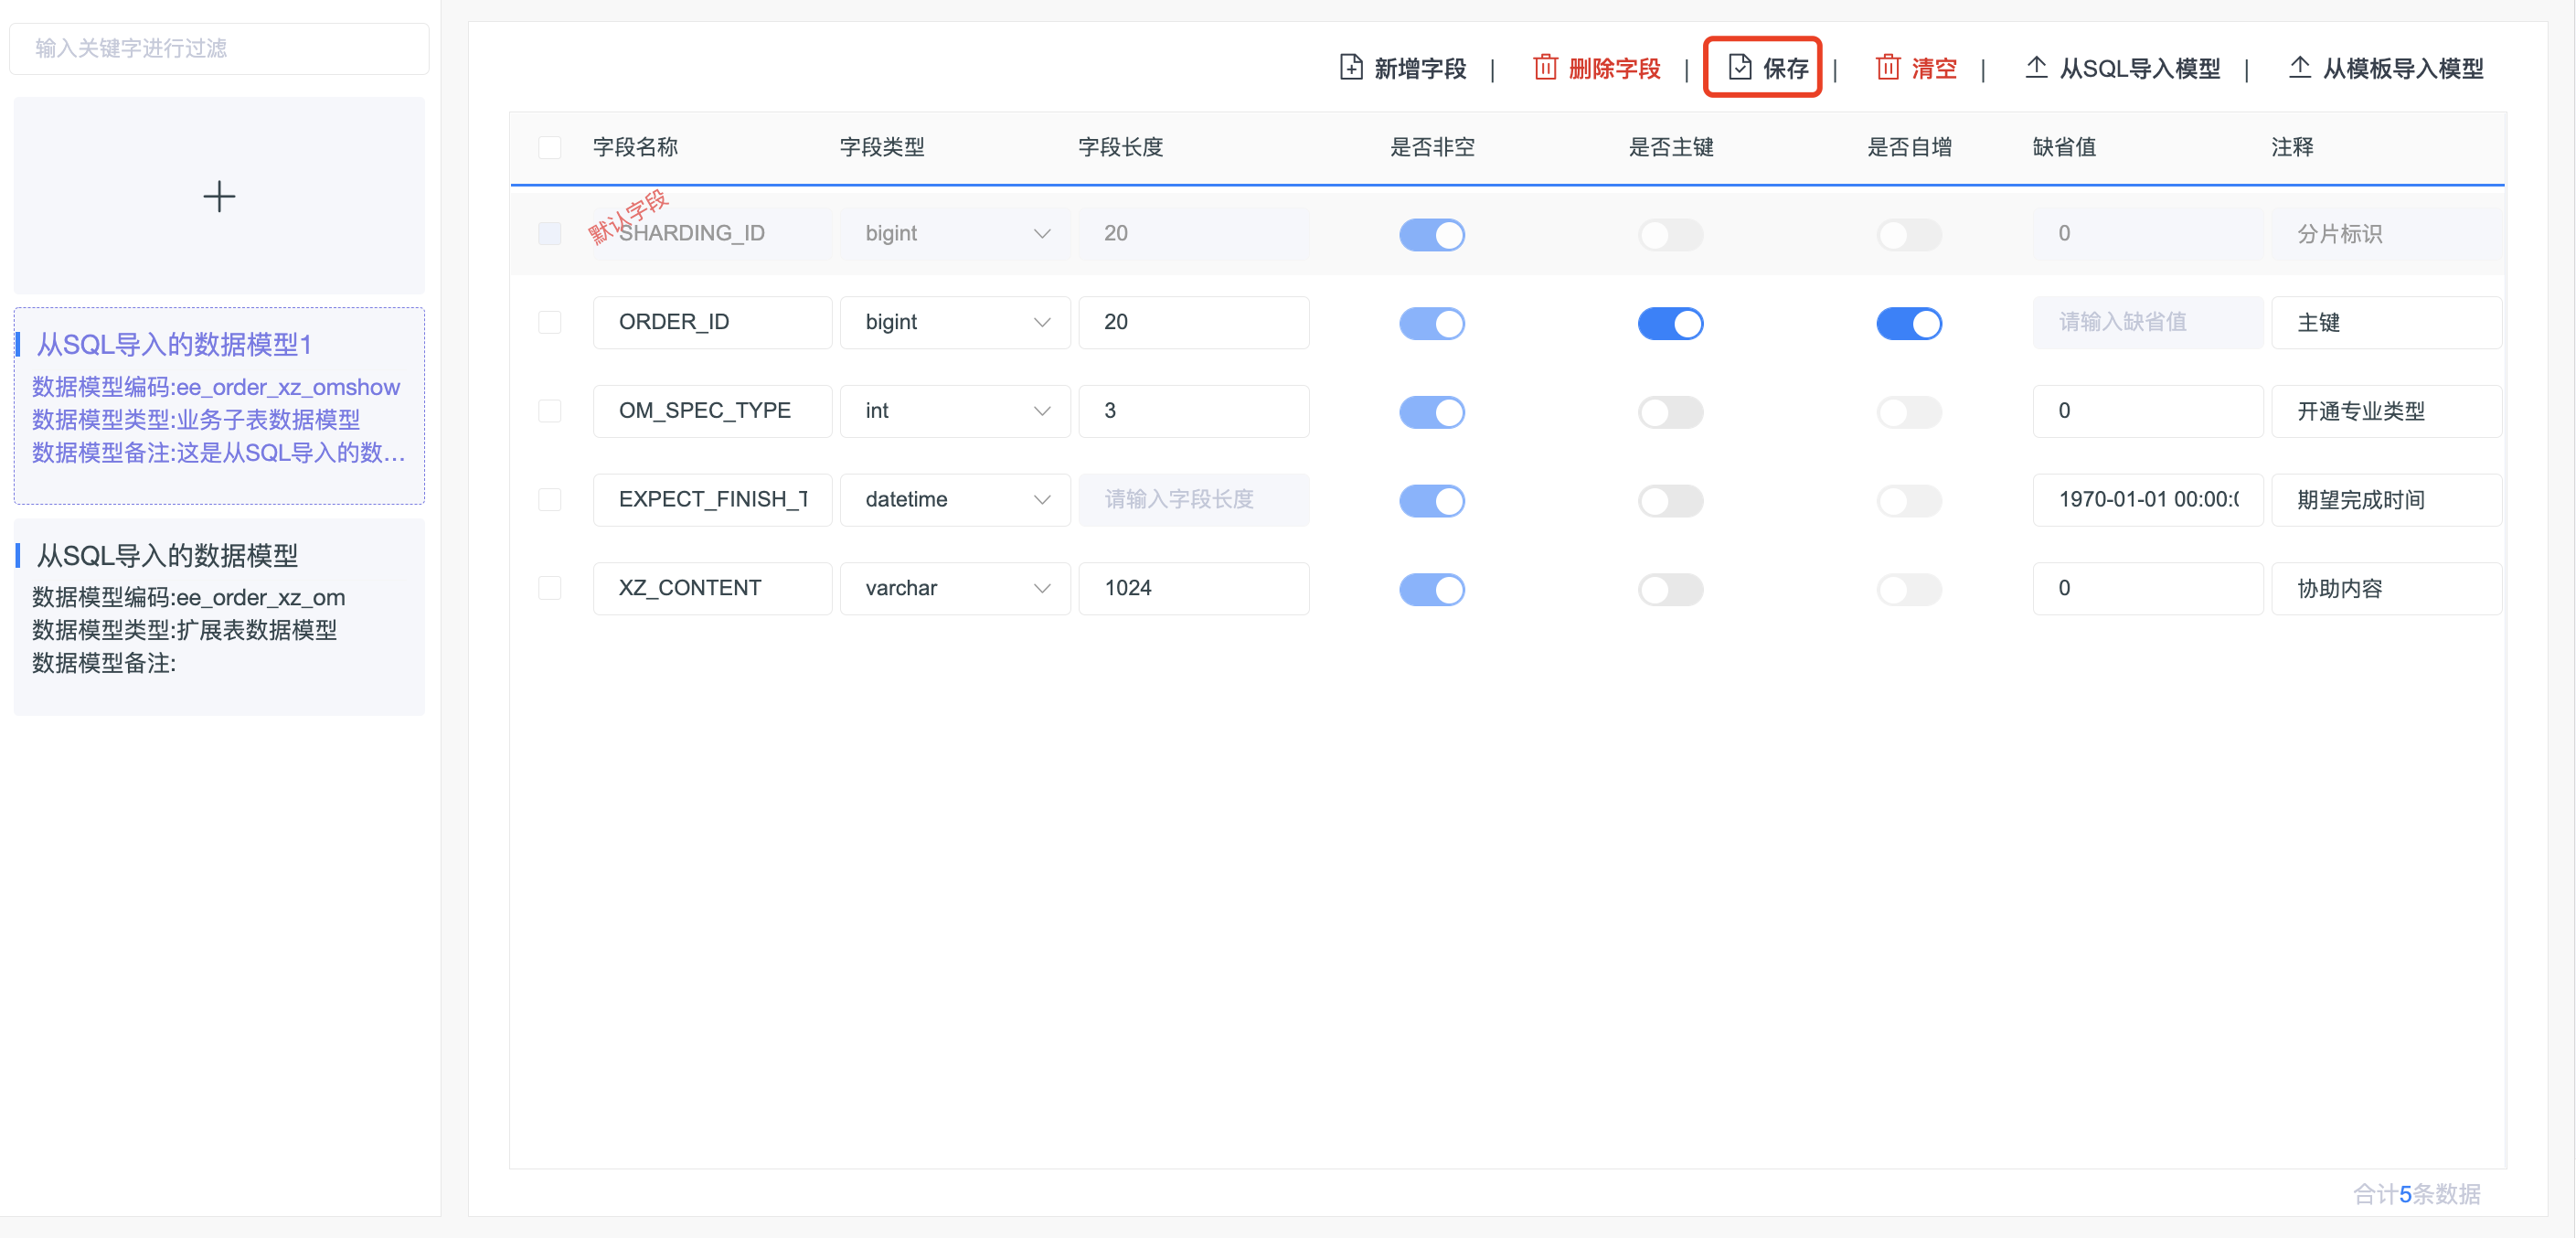
Task: Click the plus icon to add model
Action: [x=219, y=196]
